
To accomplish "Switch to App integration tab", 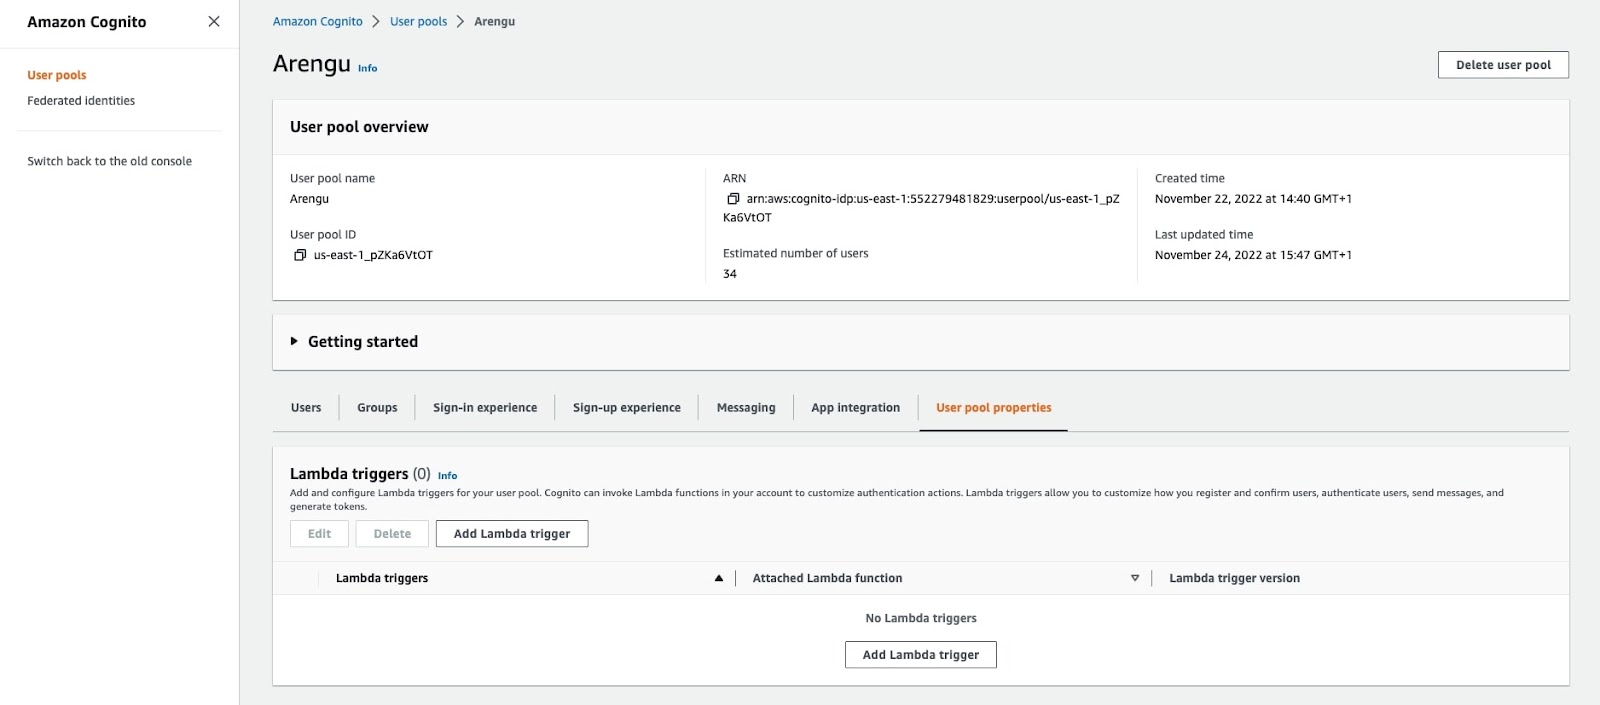I will [855, 408].
